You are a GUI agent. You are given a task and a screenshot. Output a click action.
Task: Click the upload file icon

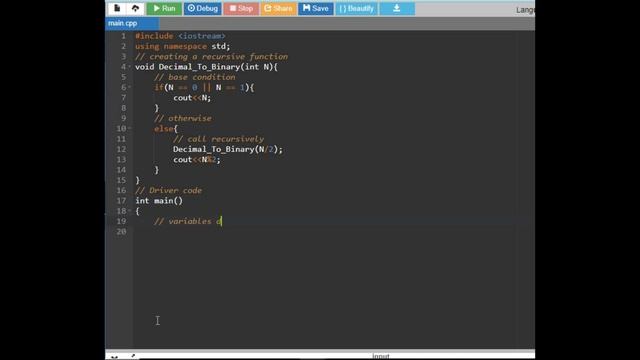point(135,8)
